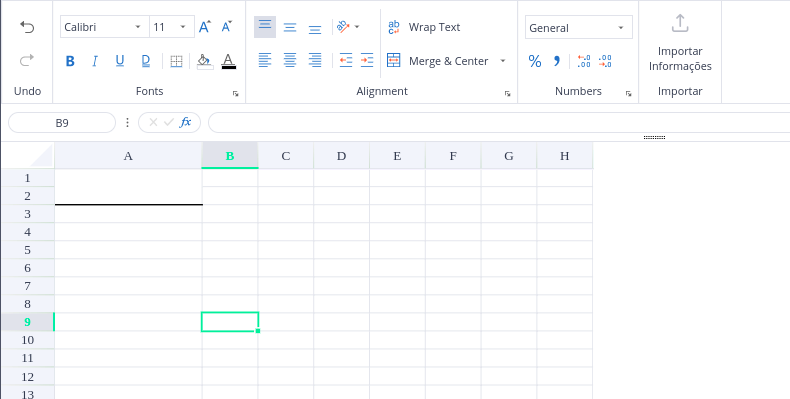The image size is (790, 399).
Task: Click the fill color bucket icon
Action: [x=205, y=61]
